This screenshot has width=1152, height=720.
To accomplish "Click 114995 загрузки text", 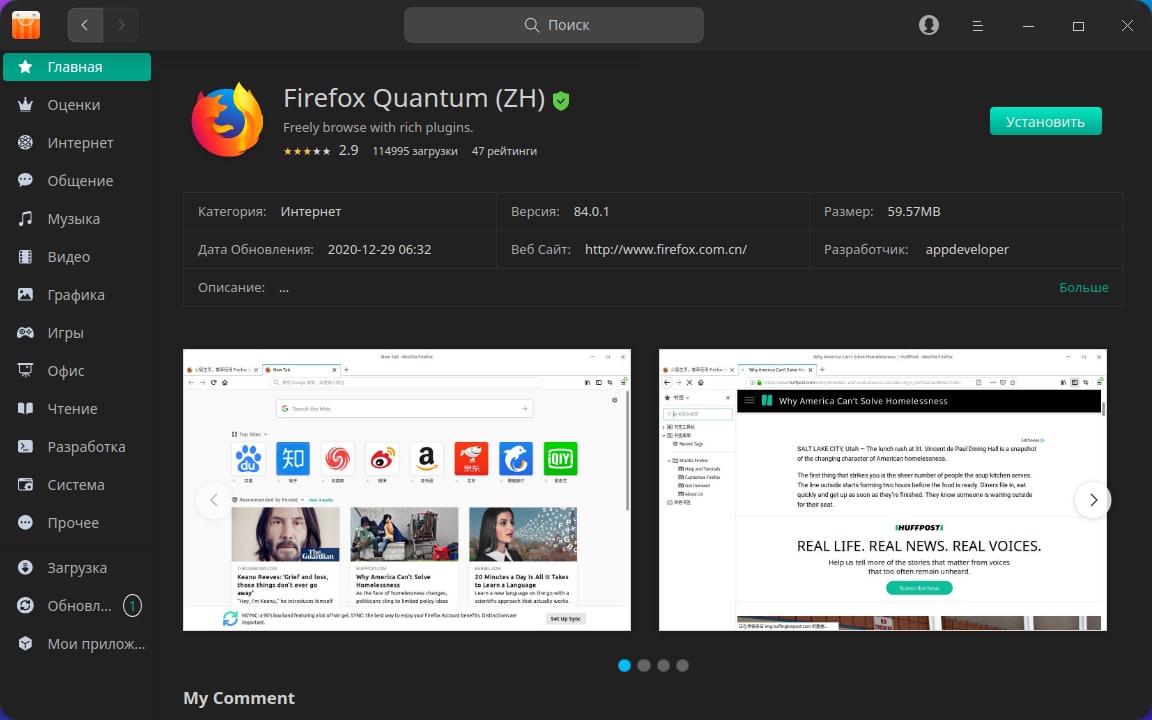I will click(x=415, y=151).
